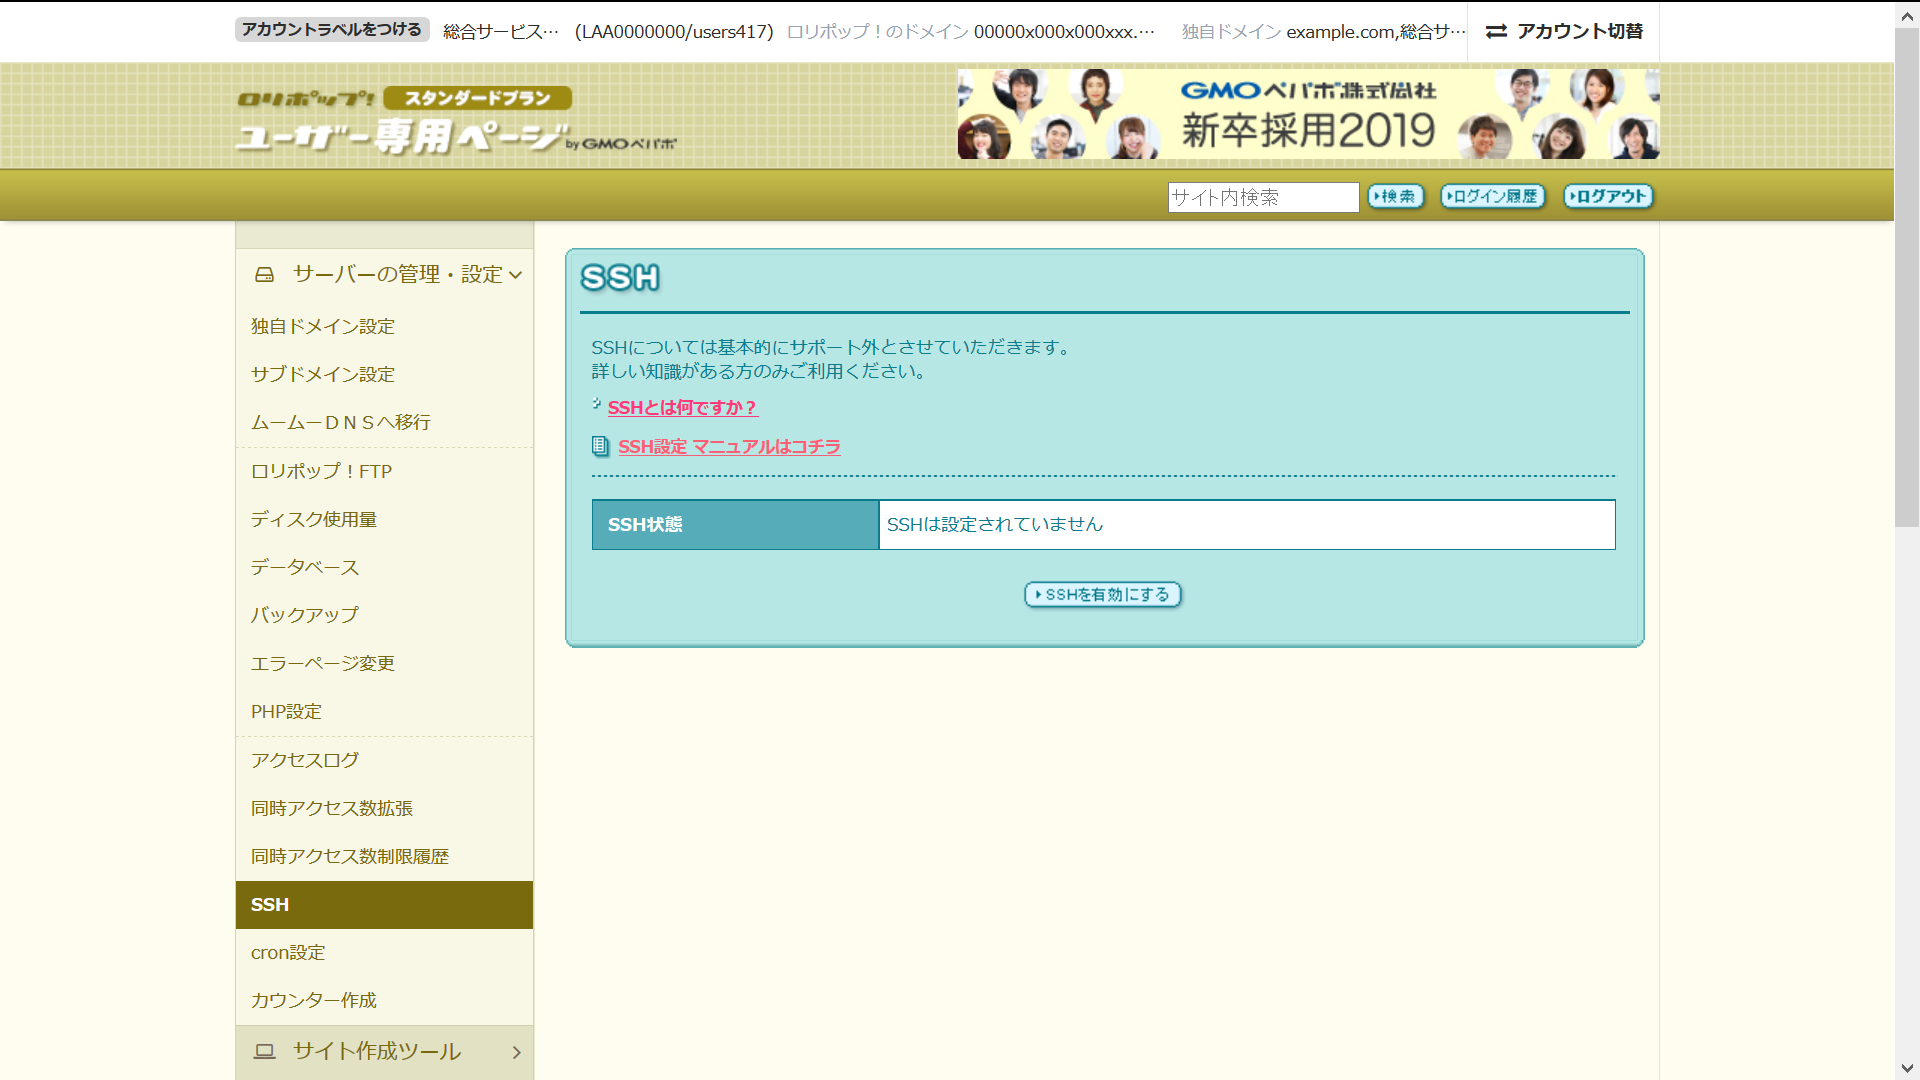
Task: Open データベース from the sidebar menu
Action: tap(305, 567)
